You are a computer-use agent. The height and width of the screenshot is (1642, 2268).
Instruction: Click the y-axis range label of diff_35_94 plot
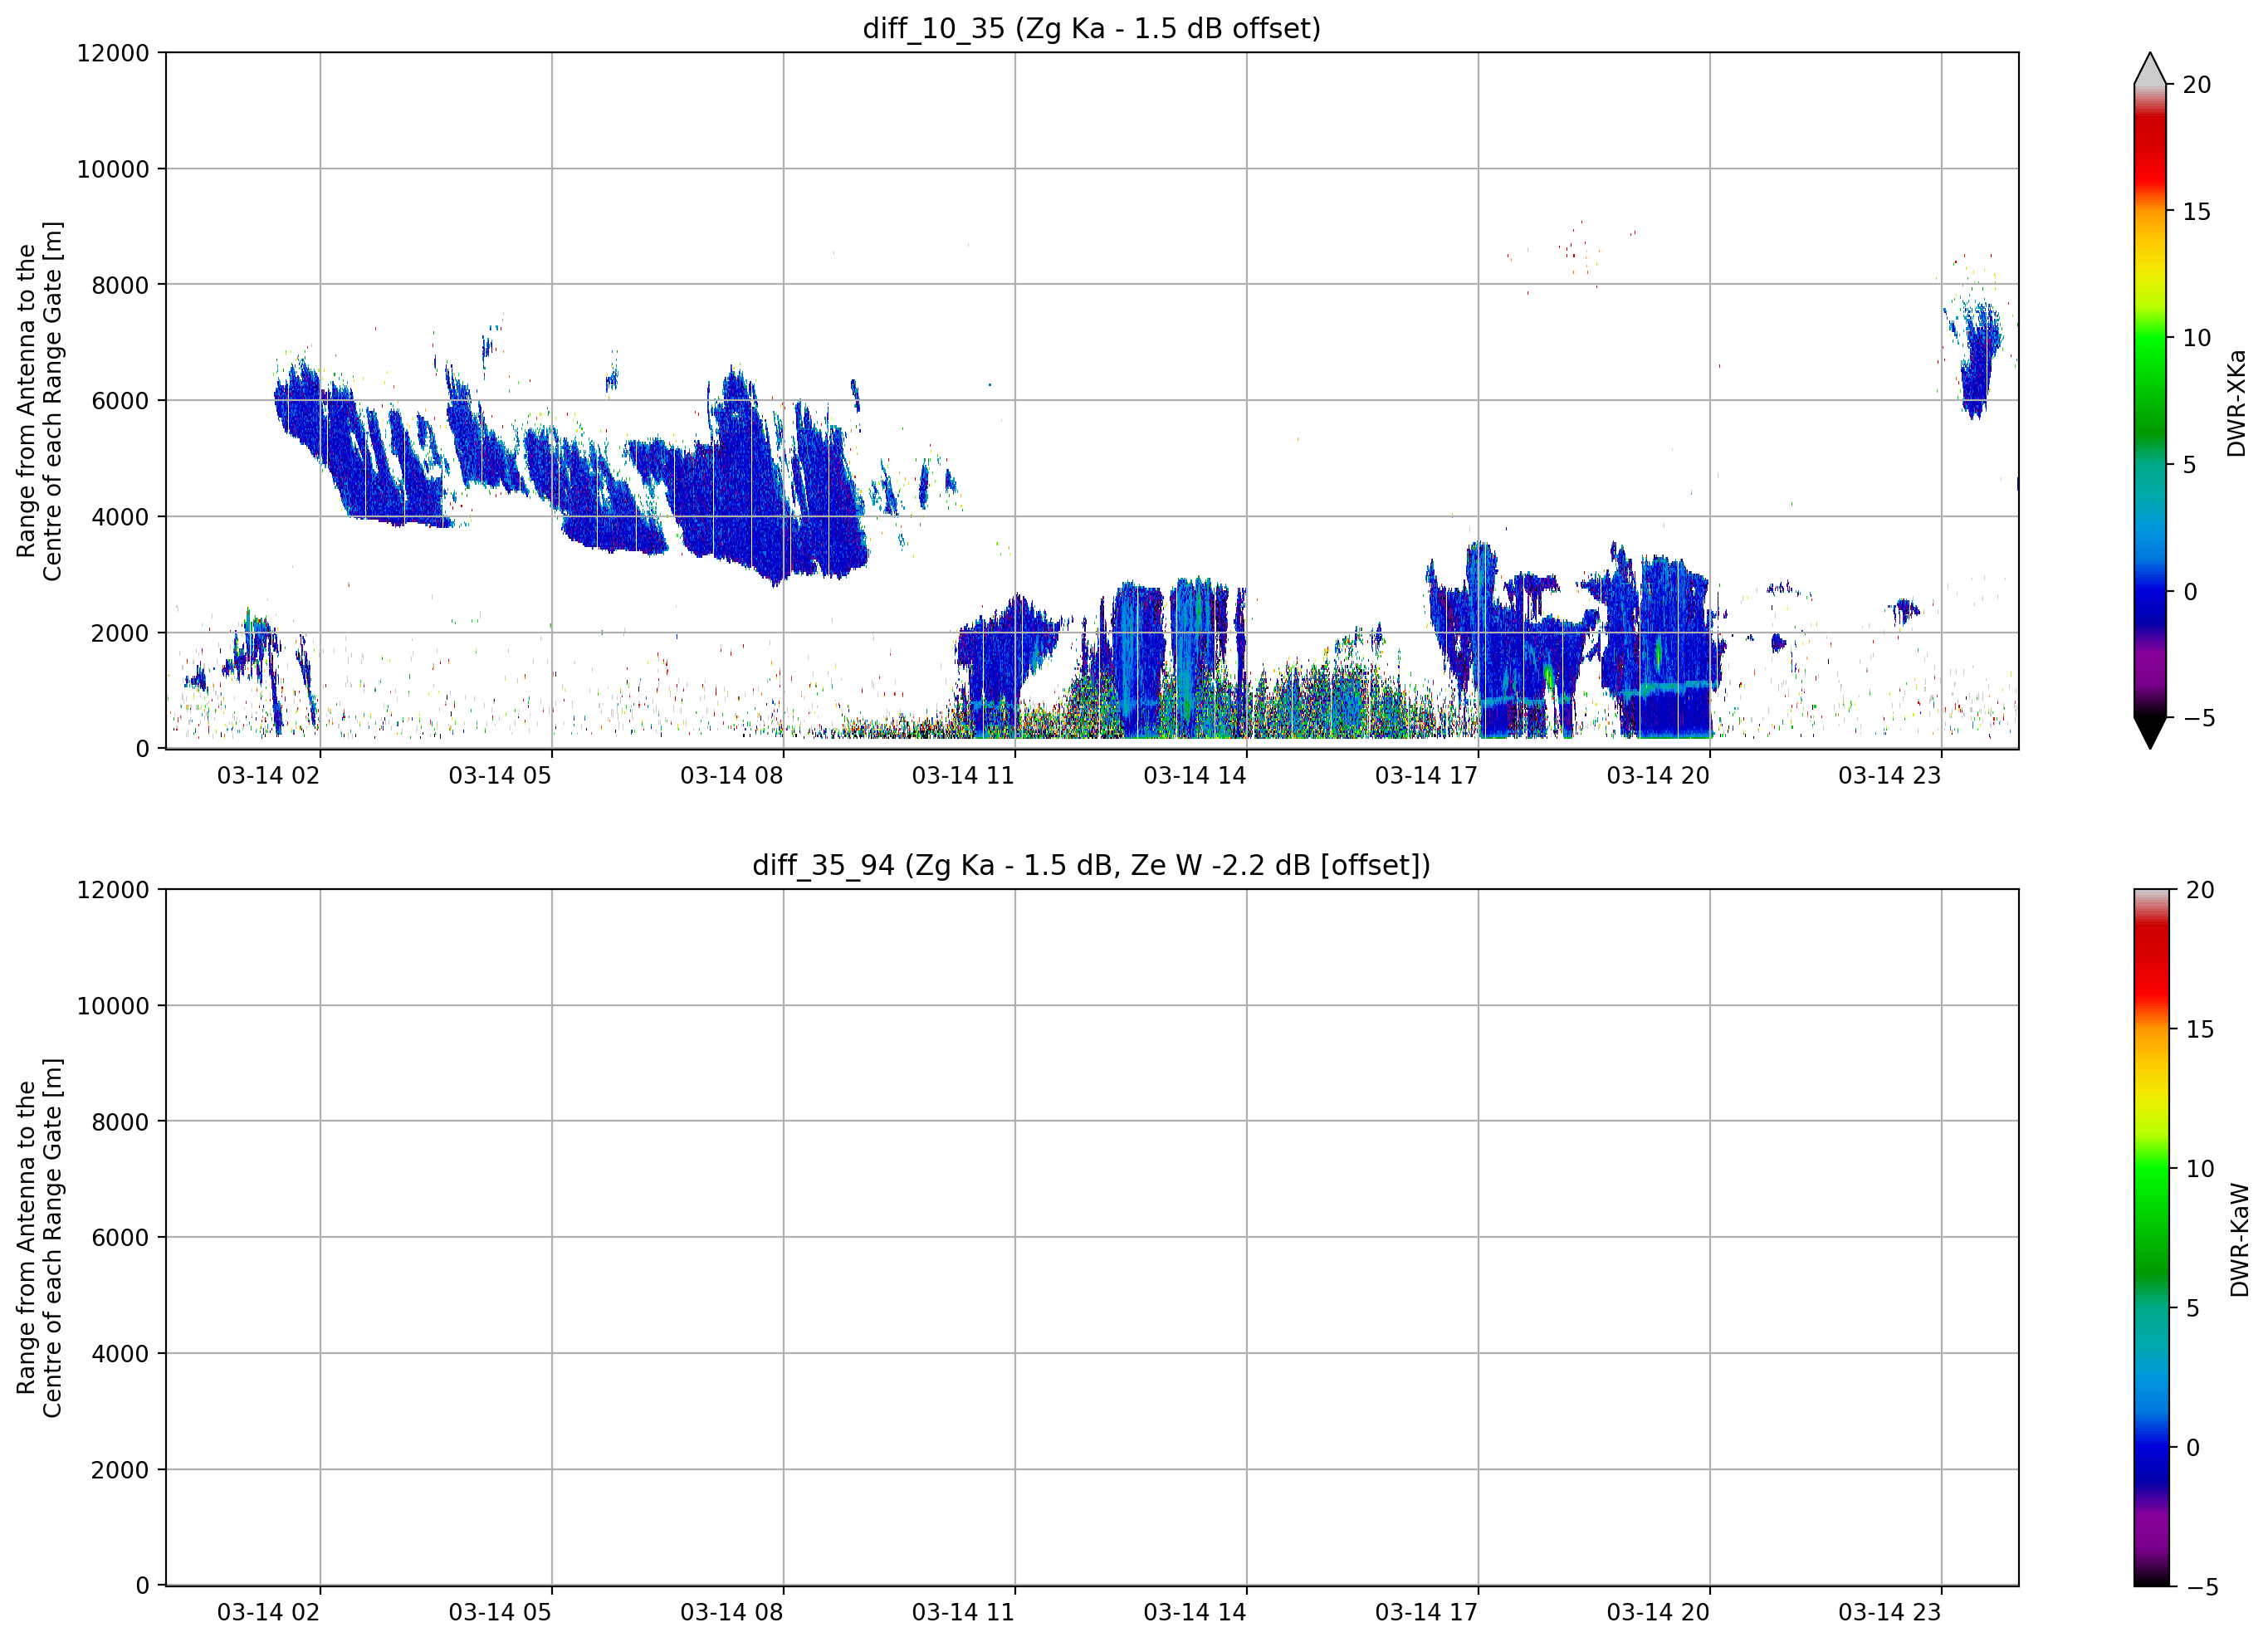point(39,1238)
